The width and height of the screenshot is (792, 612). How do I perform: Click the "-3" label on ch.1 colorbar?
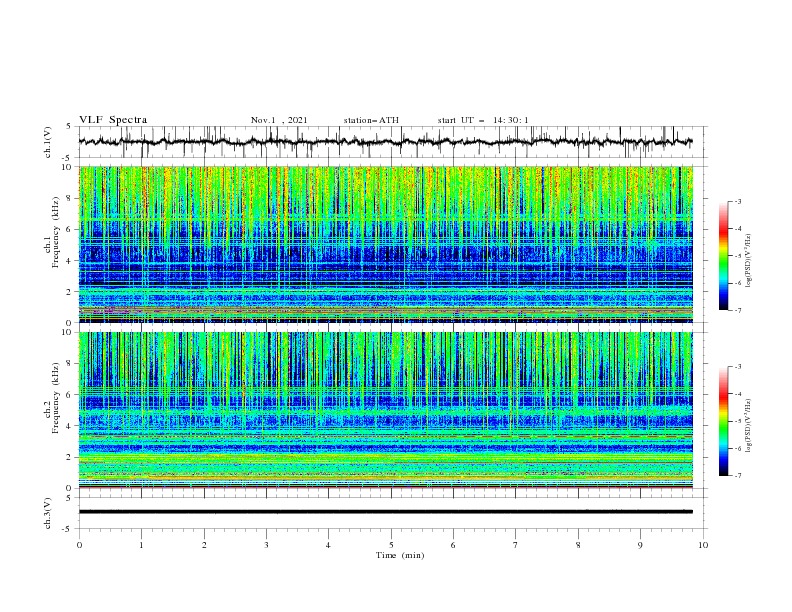click(737, 201)
